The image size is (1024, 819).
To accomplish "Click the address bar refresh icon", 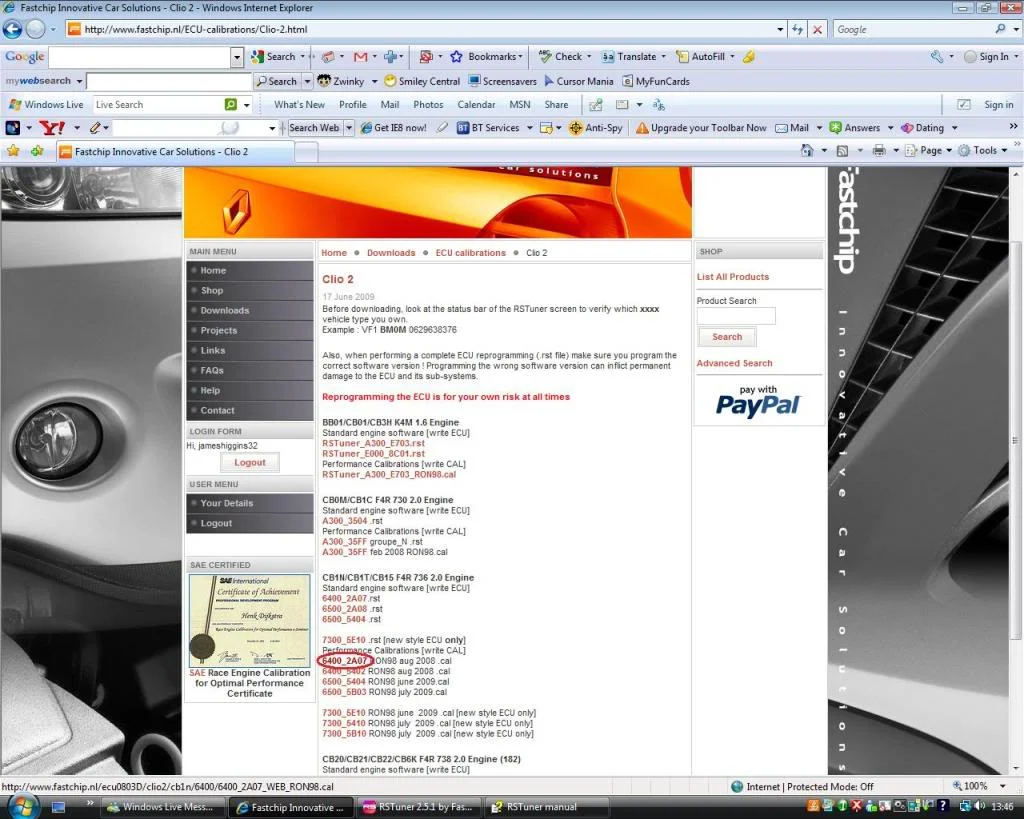I will pyautogui.click(x=797, y=29).
